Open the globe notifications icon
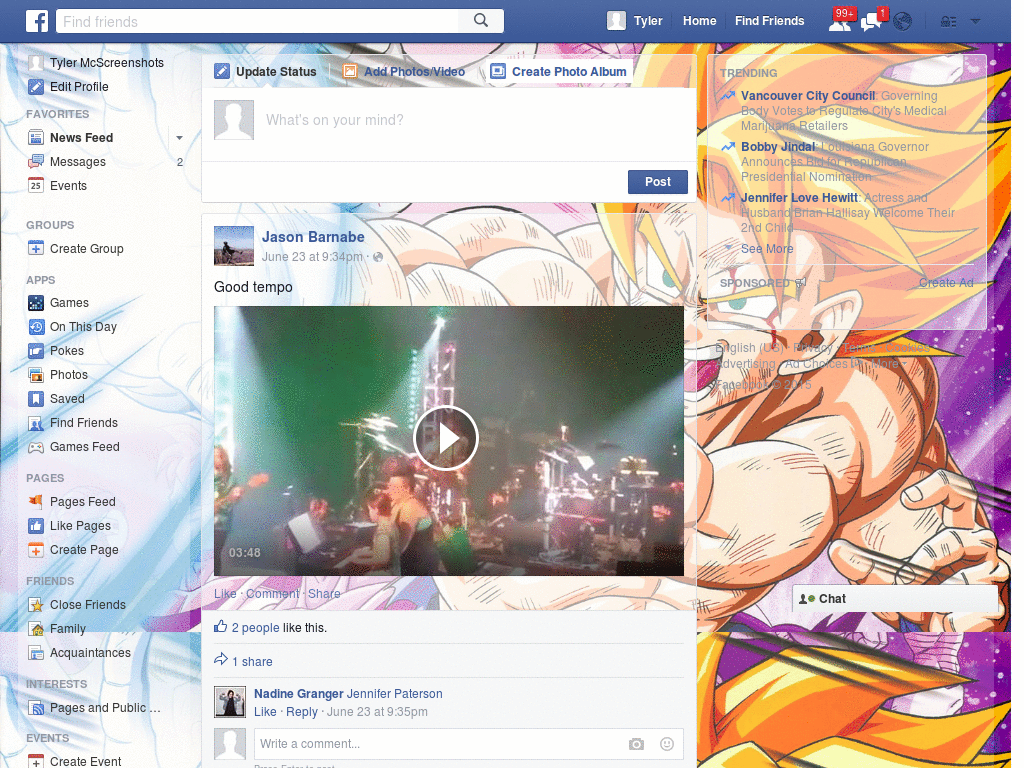This screenshot has height=768, width=1024. [903, 22]
